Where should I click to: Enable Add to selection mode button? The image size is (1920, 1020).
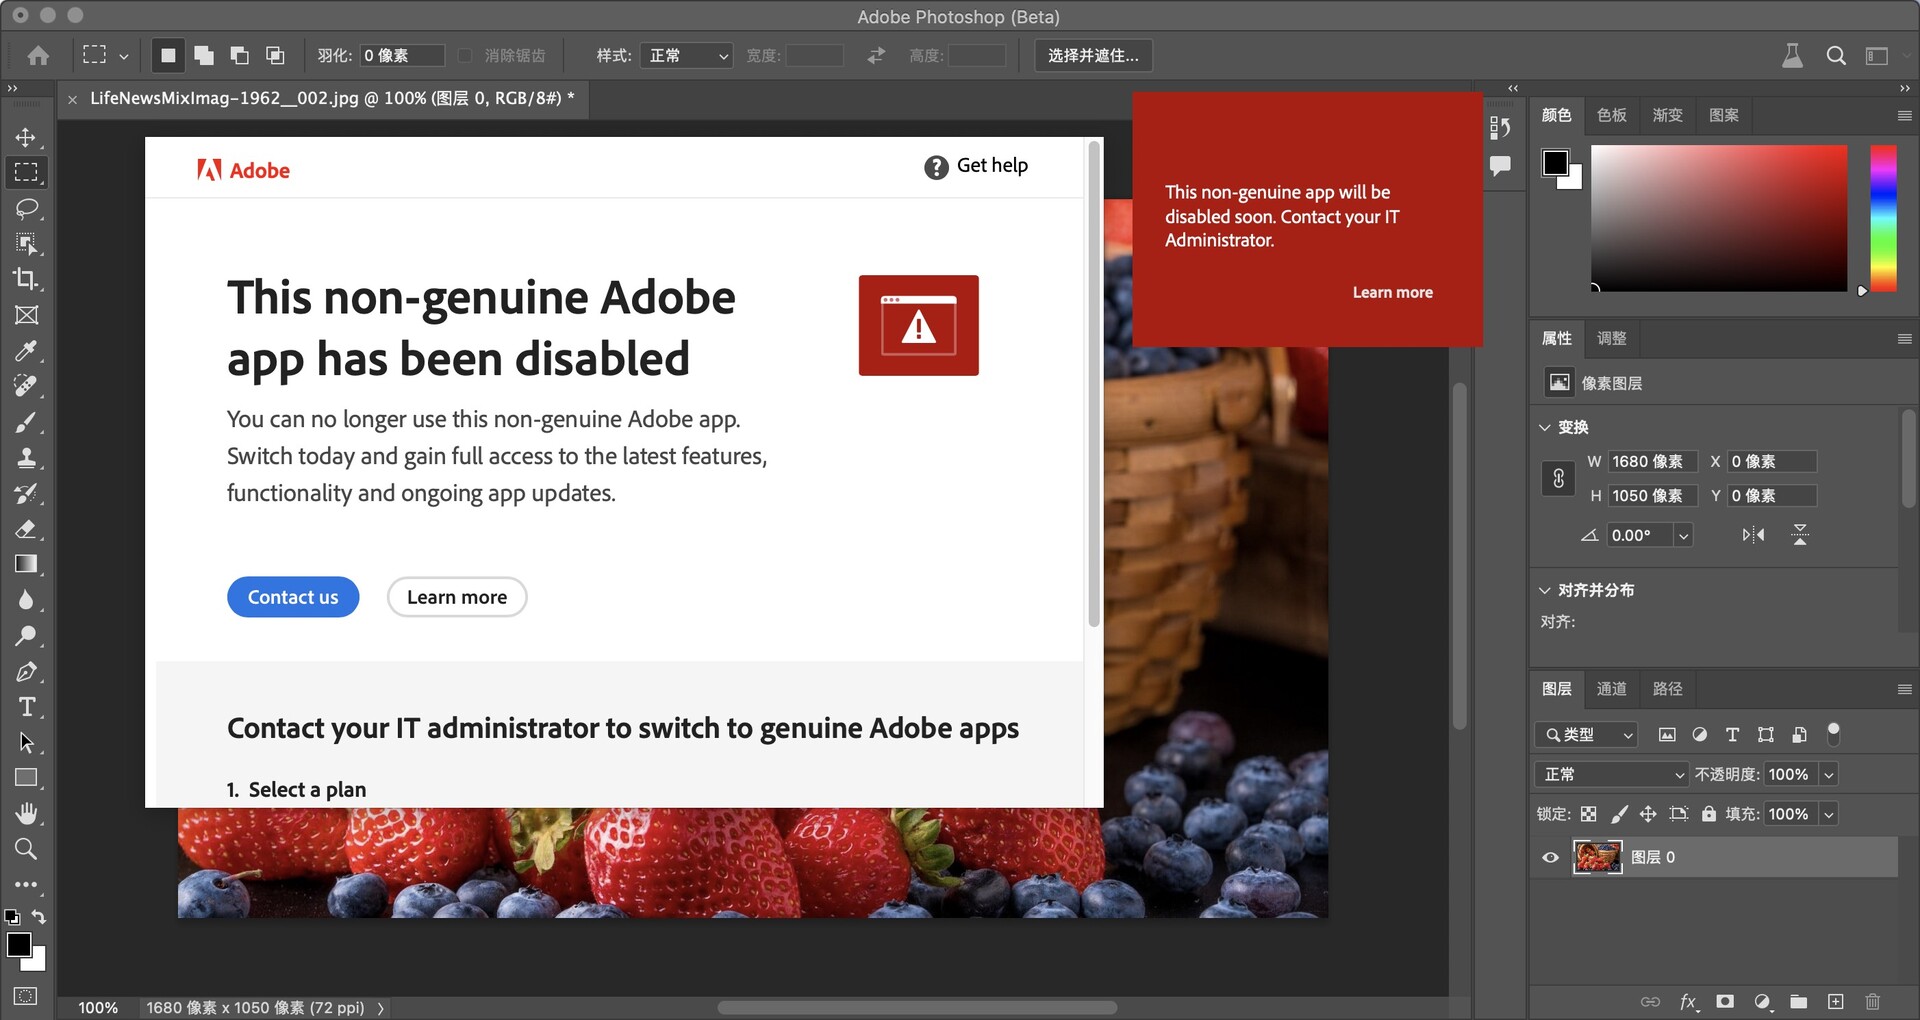click(204, 56)
